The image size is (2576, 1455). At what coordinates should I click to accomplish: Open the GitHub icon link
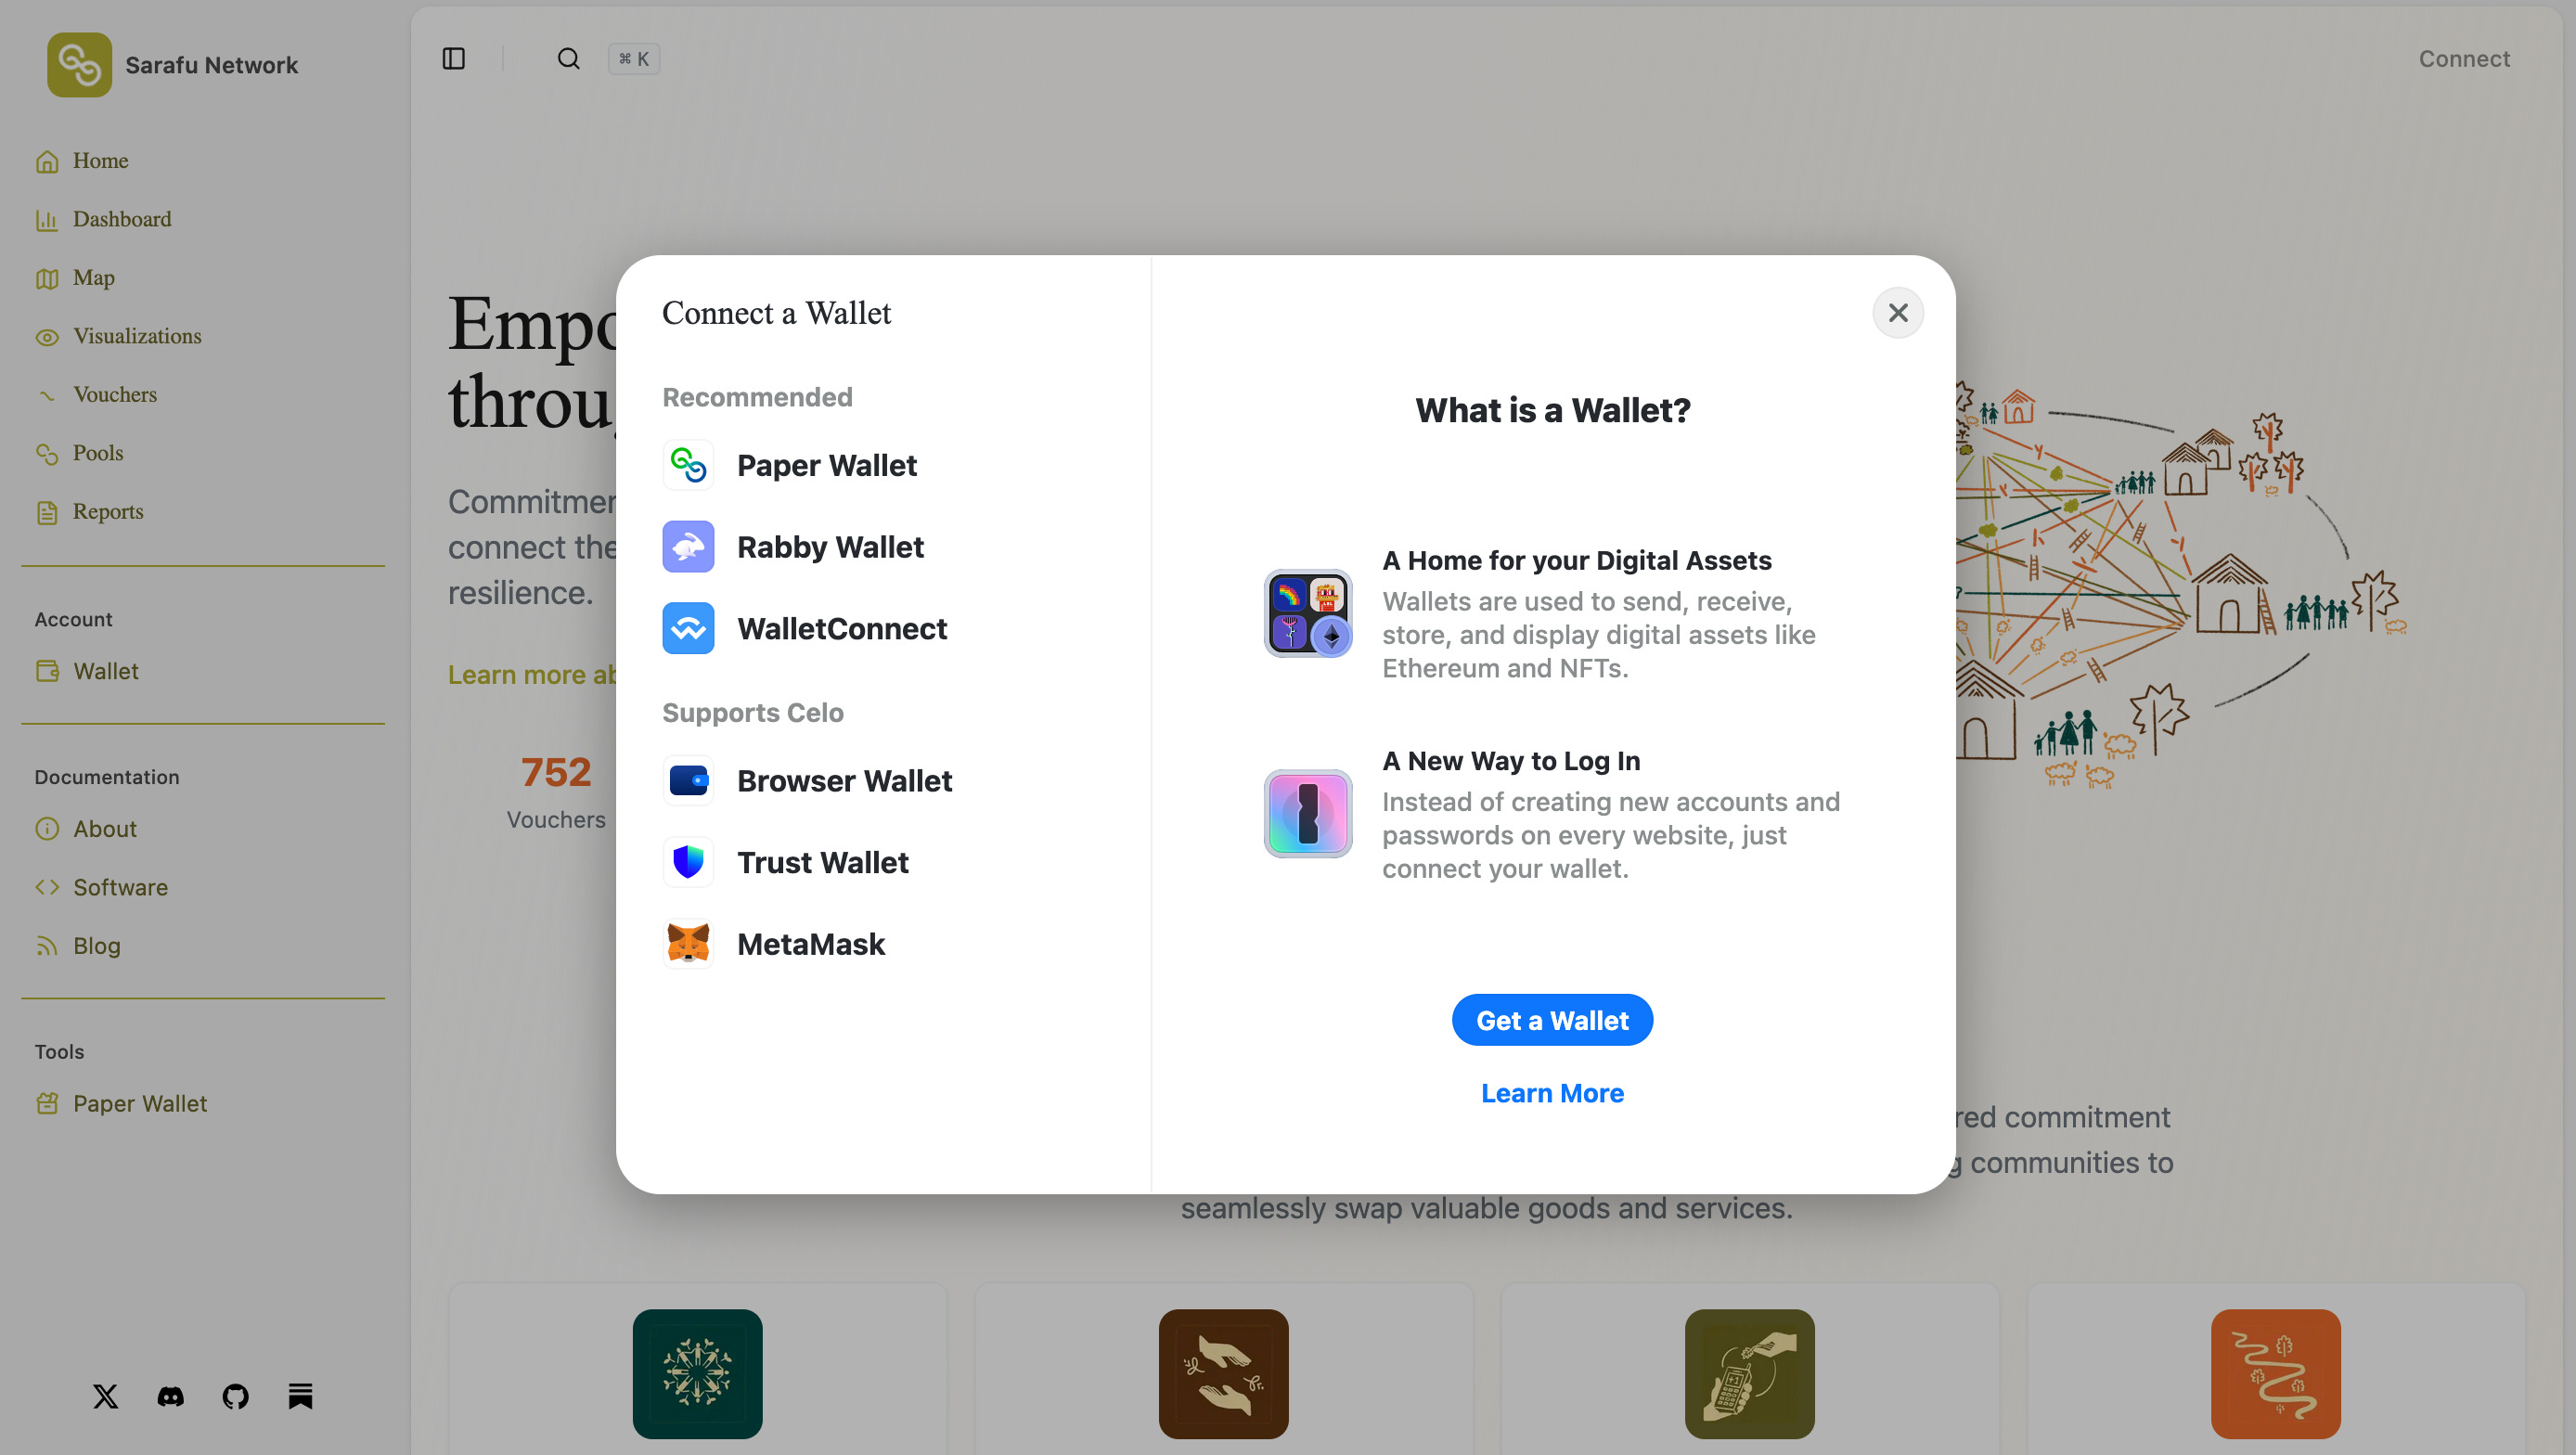[235, 1396]
